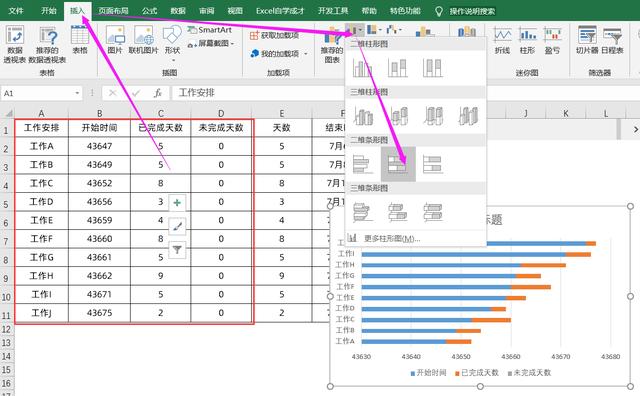Choose 3-D 100% stacked column chart
The height and width of the screenshot is (396, 640).
(x=433, y=116)
